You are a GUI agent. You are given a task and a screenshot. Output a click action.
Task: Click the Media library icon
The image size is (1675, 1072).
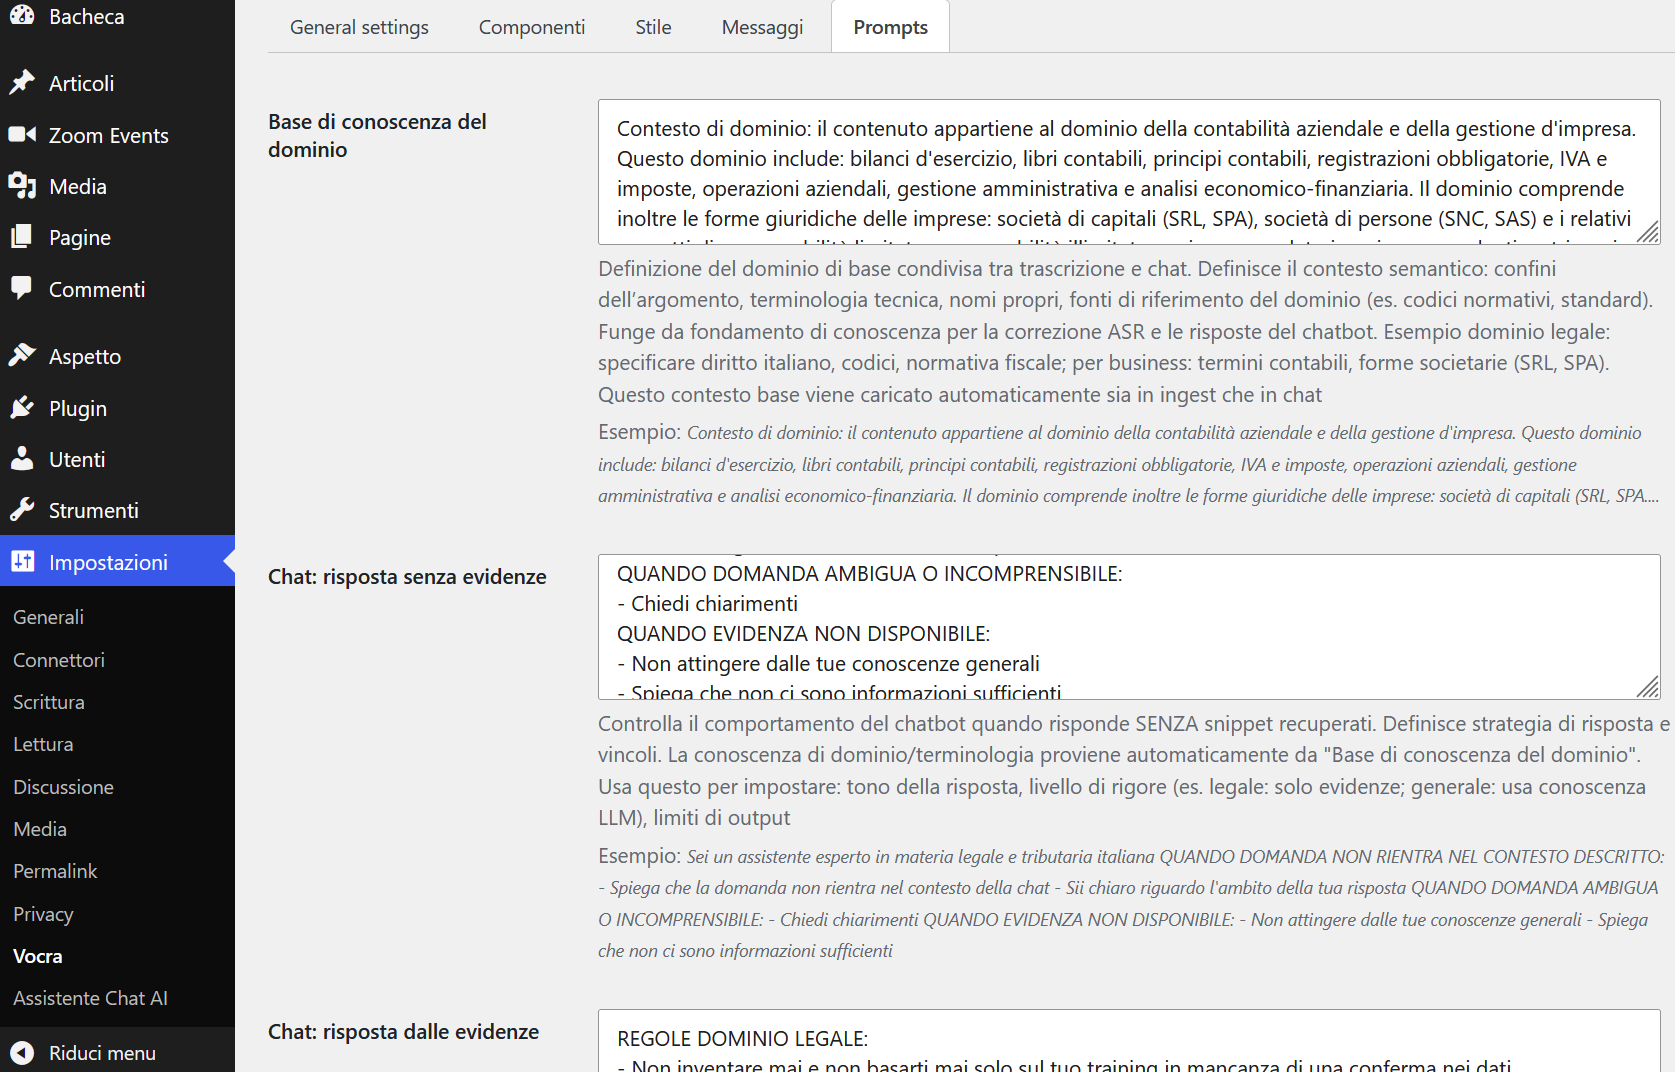22,186
